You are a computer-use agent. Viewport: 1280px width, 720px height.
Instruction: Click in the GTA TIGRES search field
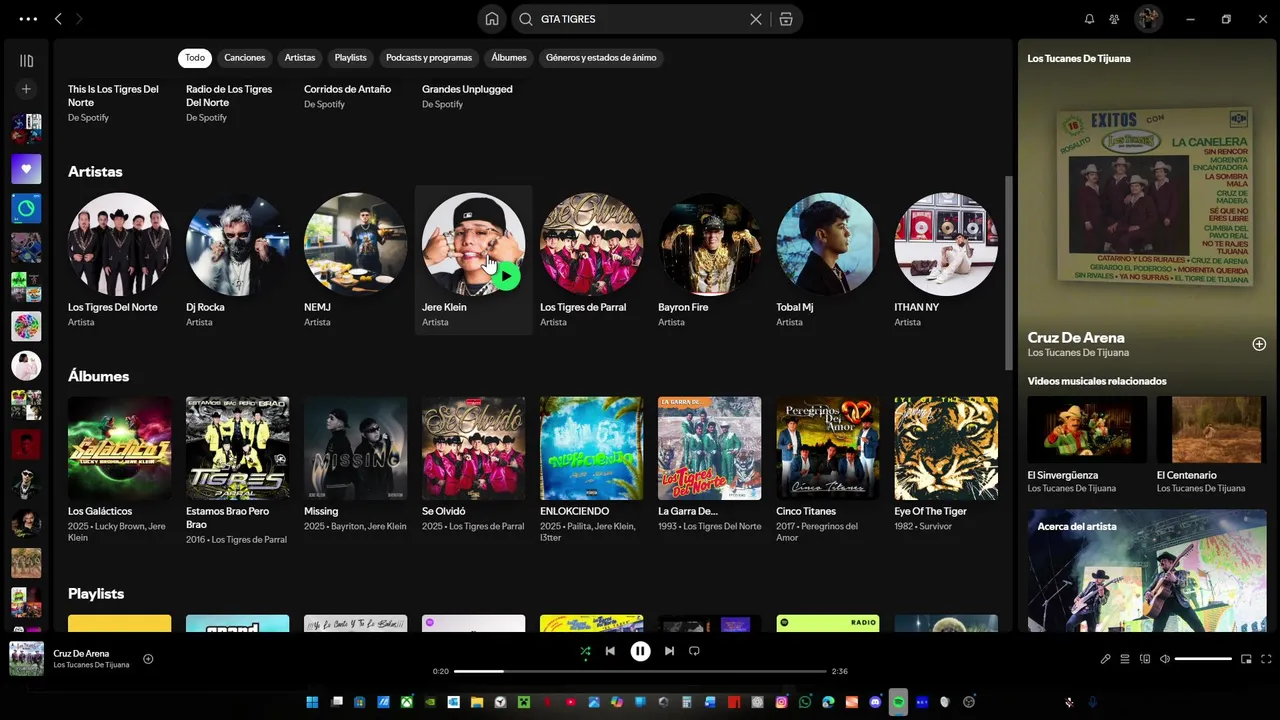[x=640, y=19]
